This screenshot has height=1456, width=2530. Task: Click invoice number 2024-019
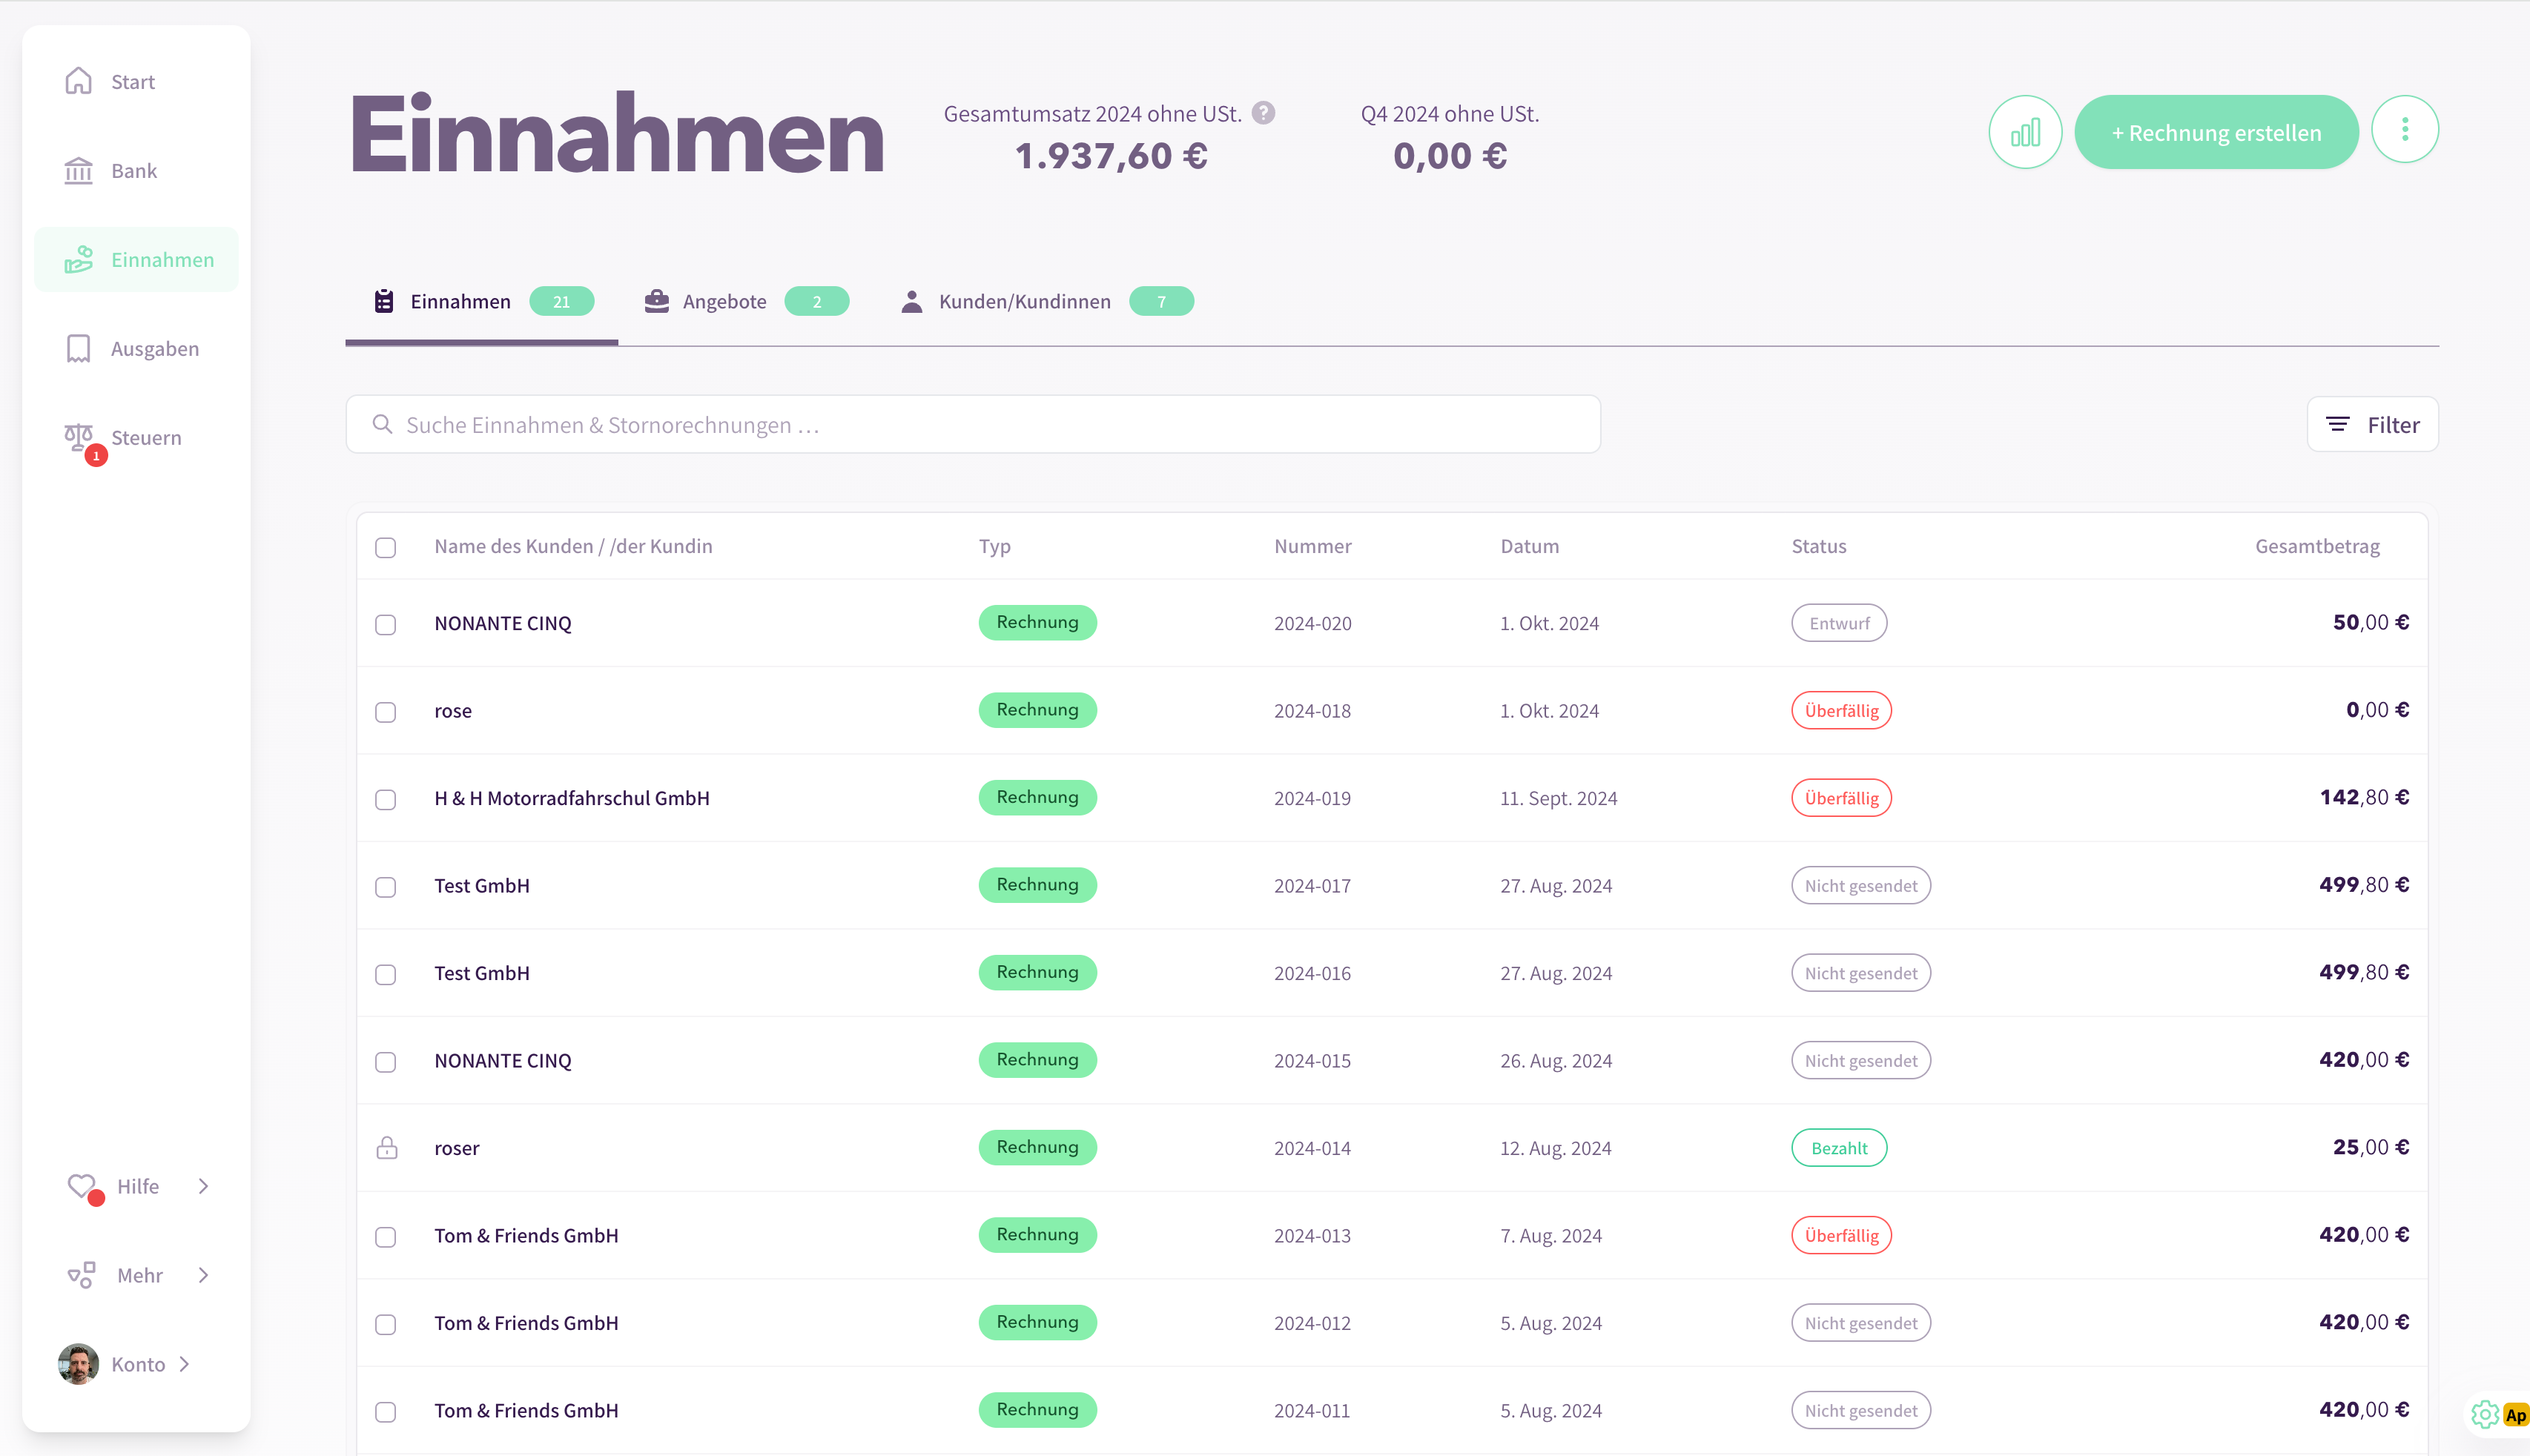click(x=1312, y=798)
